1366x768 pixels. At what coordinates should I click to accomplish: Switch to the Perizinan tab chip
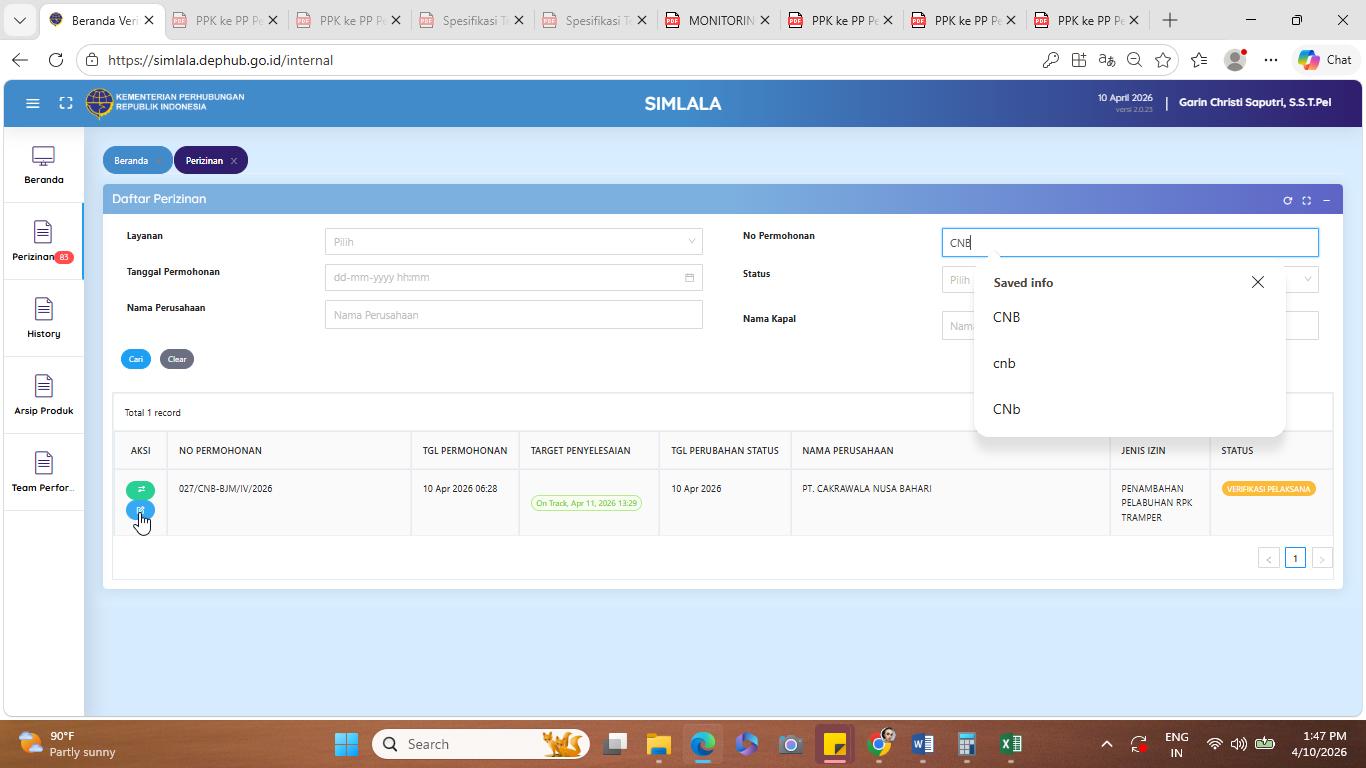point(204,161)
